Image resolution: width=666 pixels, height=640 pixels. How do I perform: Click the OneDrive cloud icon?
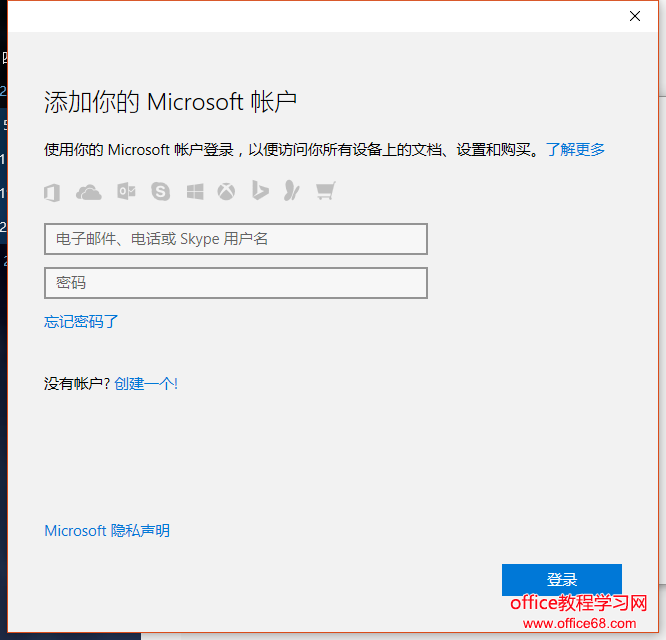[x=89, y=192]
